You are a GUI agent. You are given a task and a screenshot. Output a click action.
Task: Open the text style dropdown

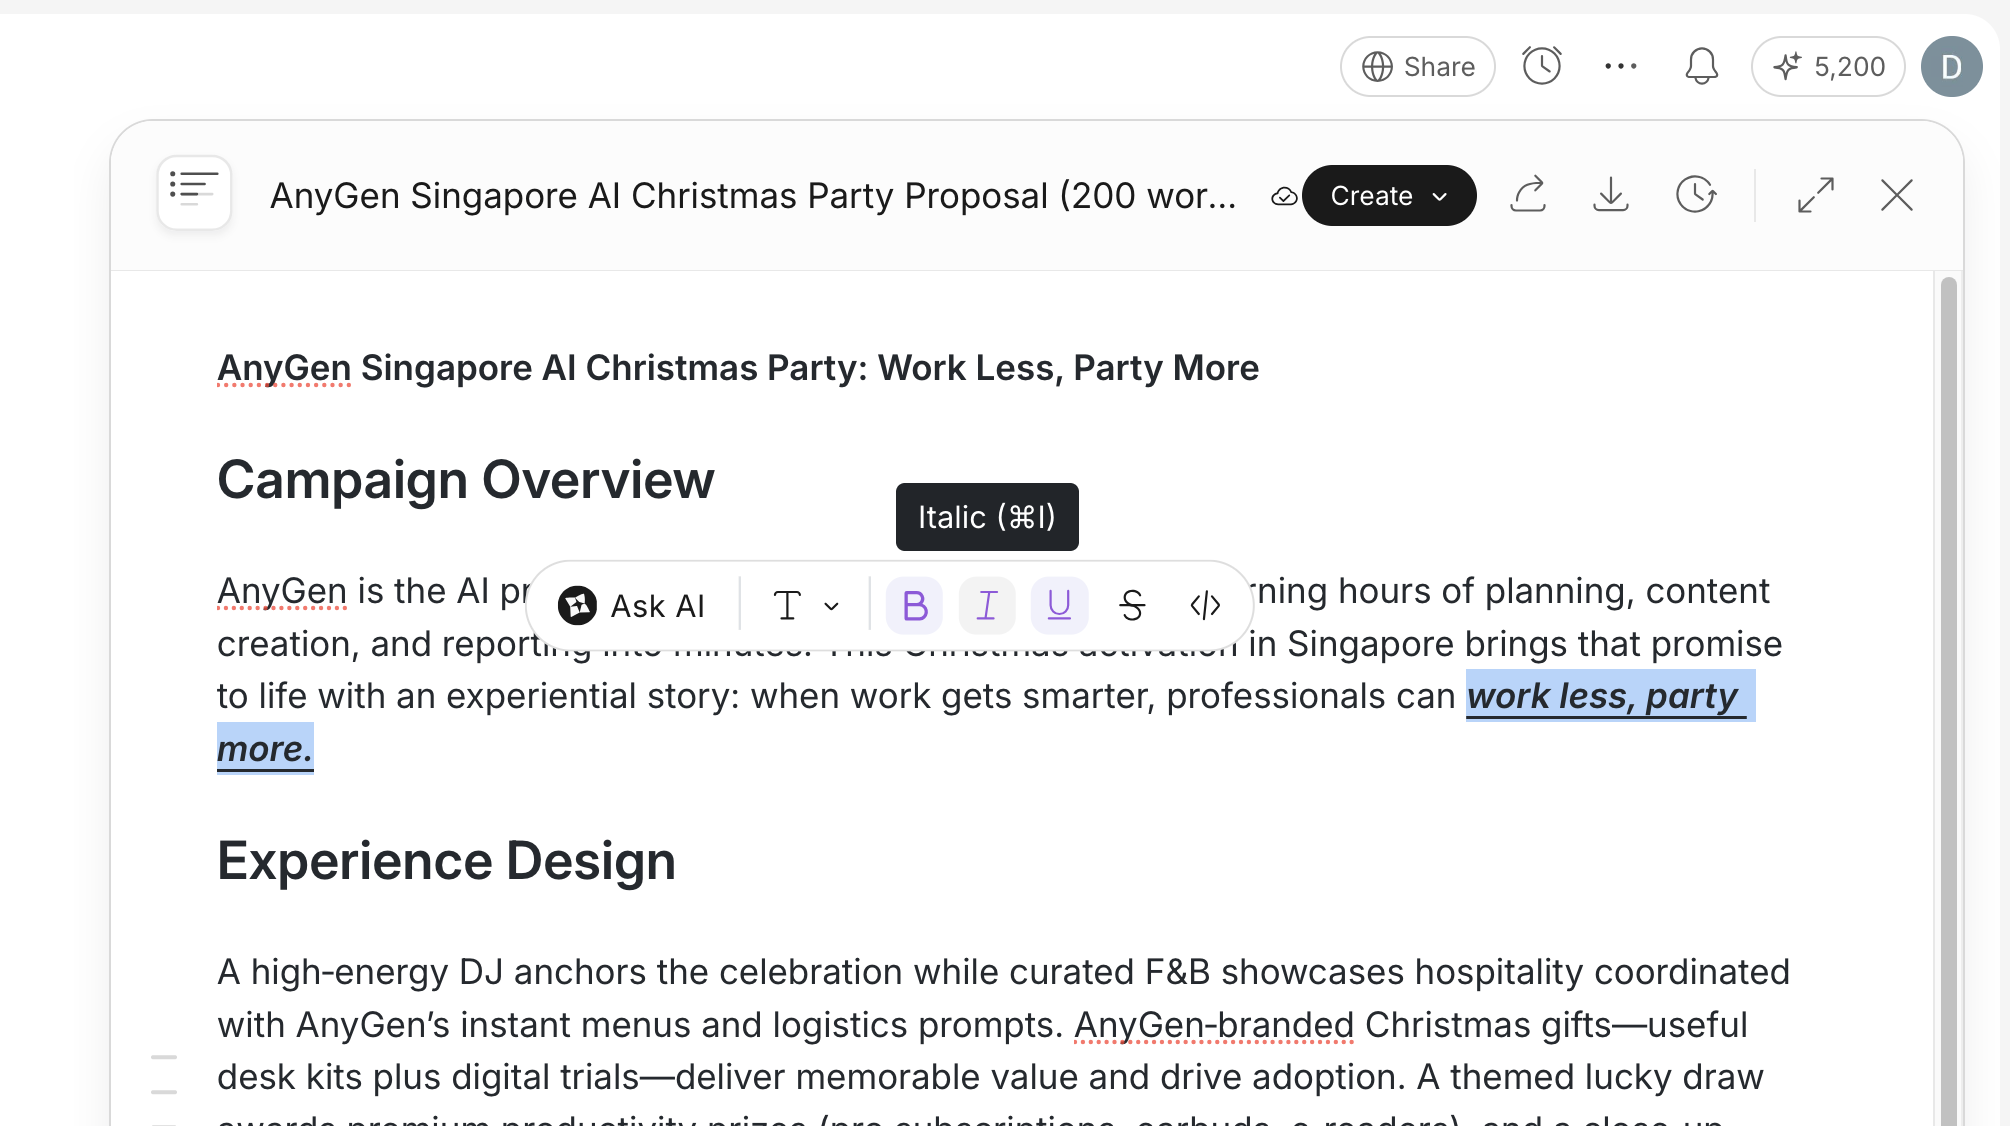point(805,606)
